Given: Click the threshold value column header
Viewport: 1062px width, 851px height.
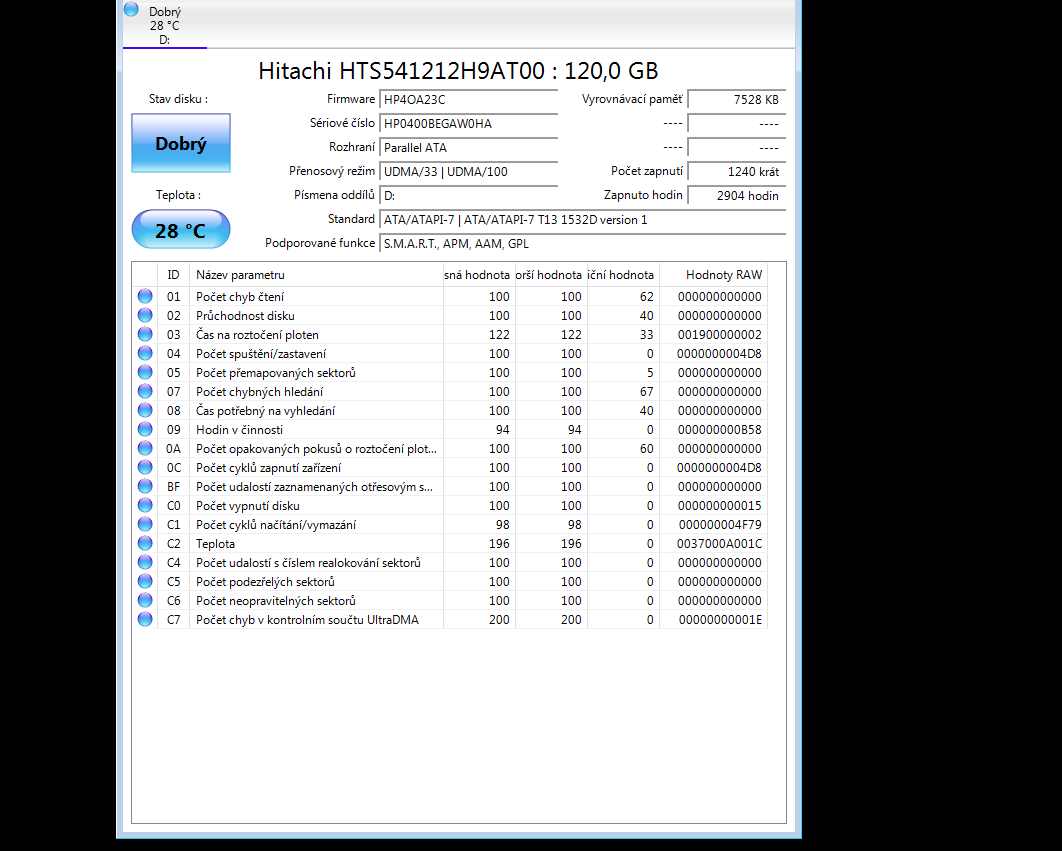Looking at the screenshot, I should pyautogui.click(x=623, y=274).
